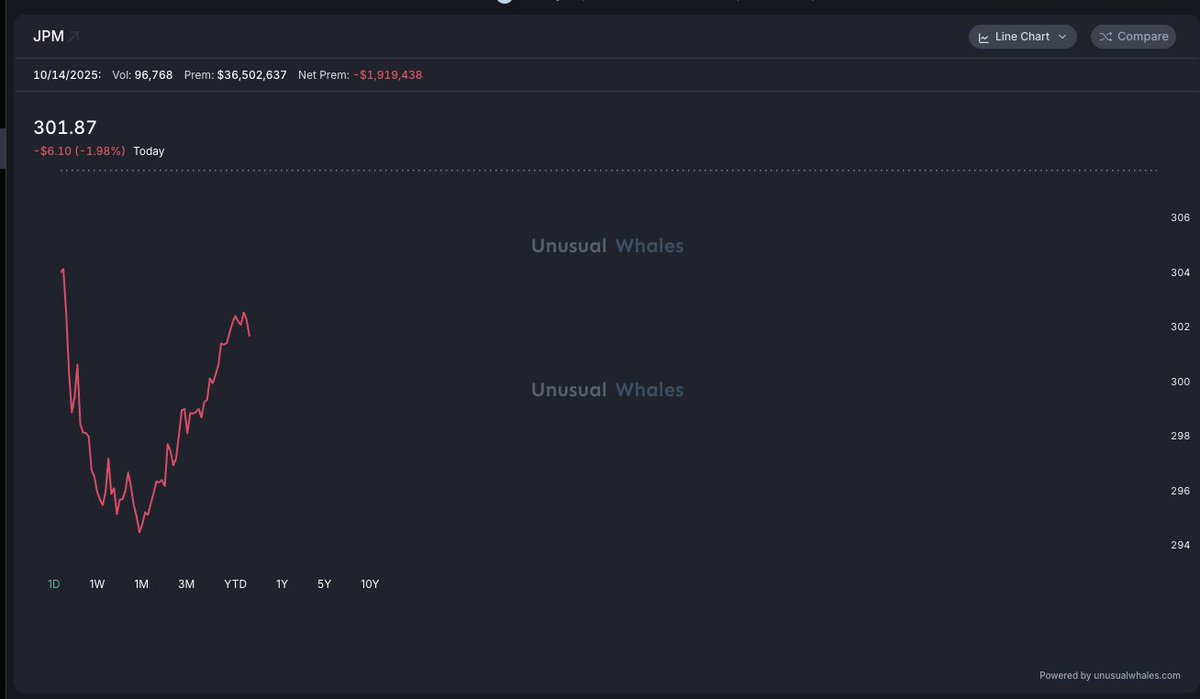This screenshot has height=699, width=1200.
Task: Click the line chart icon in chart-type selector
Action: click(x=984, y=37)
